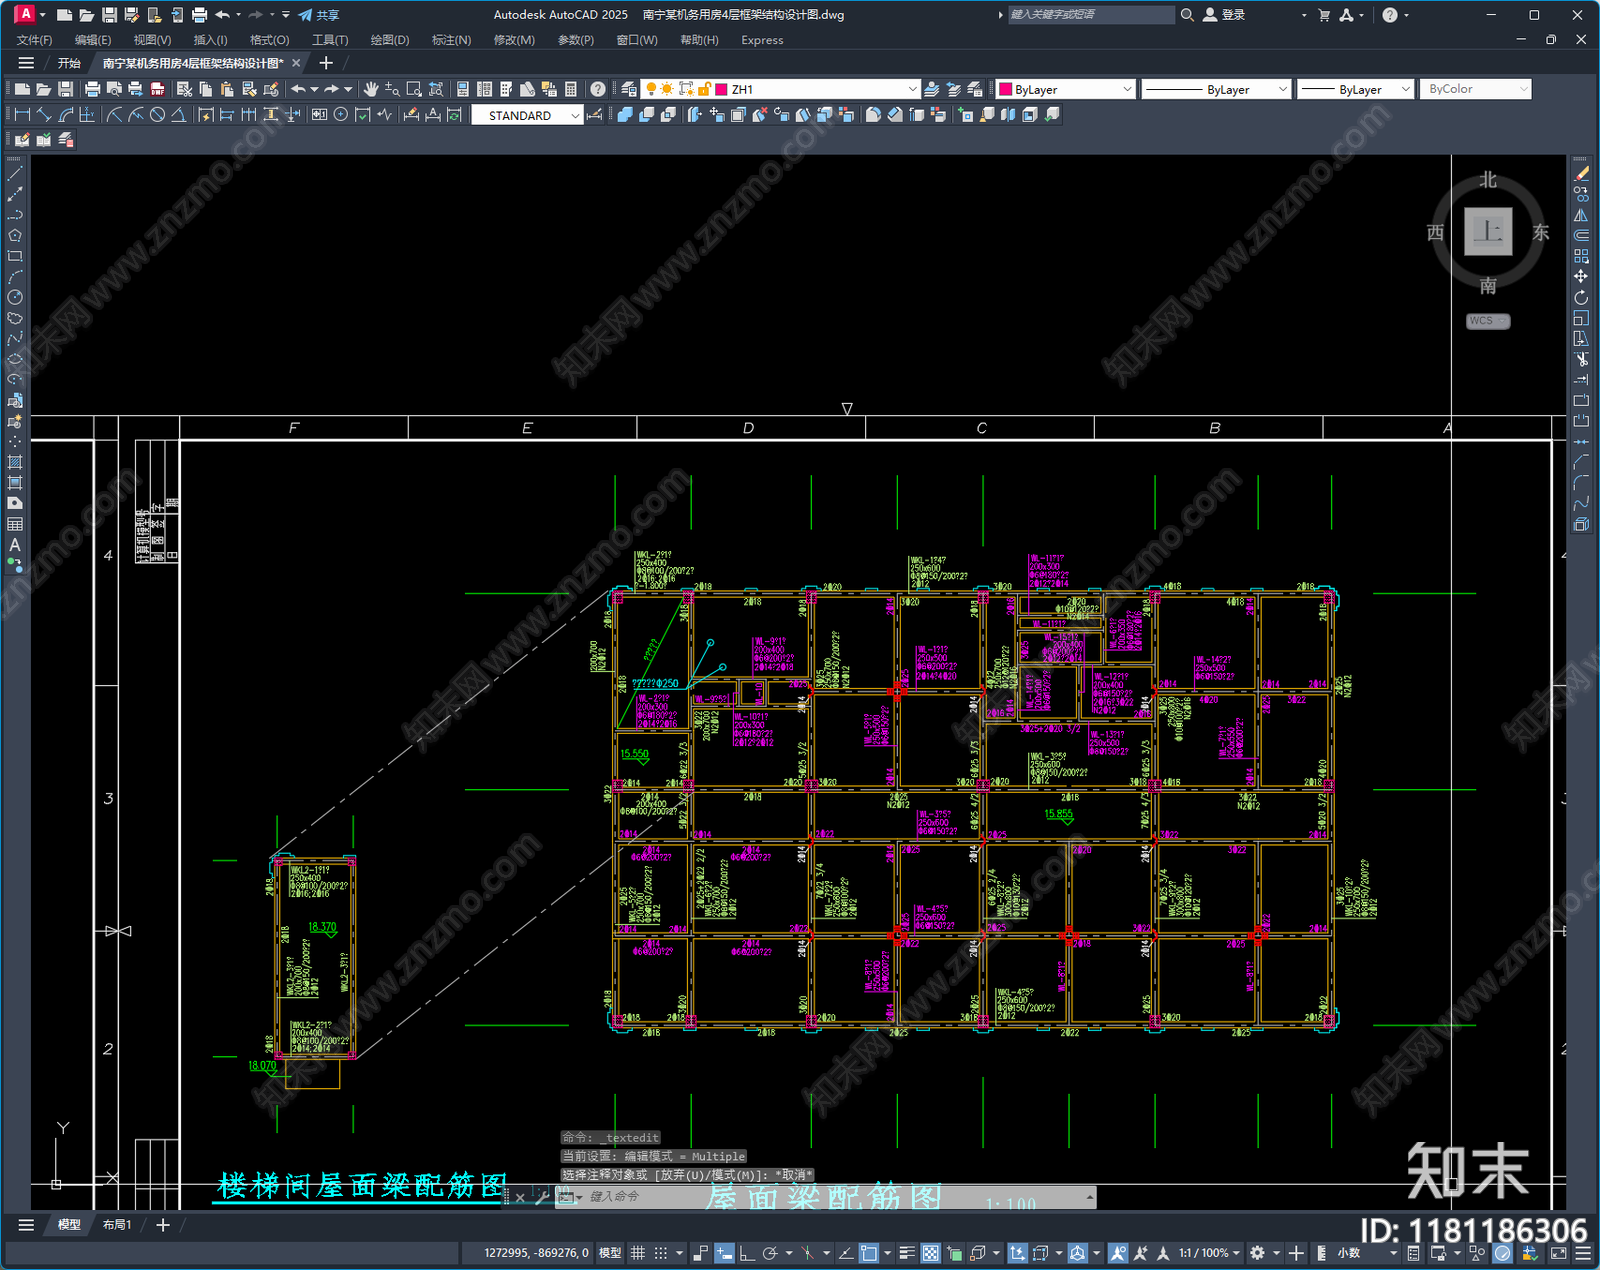The height and width of the screenshot is (1270, 1600).
Task: Toggle Object Snap in status bar
Action: [869, 1253]
